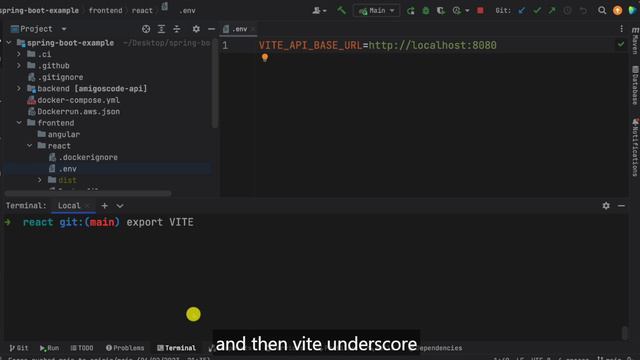Click frontend in breadcrumb path
Viewport: 640px width, 360px height.
point(105,11)
